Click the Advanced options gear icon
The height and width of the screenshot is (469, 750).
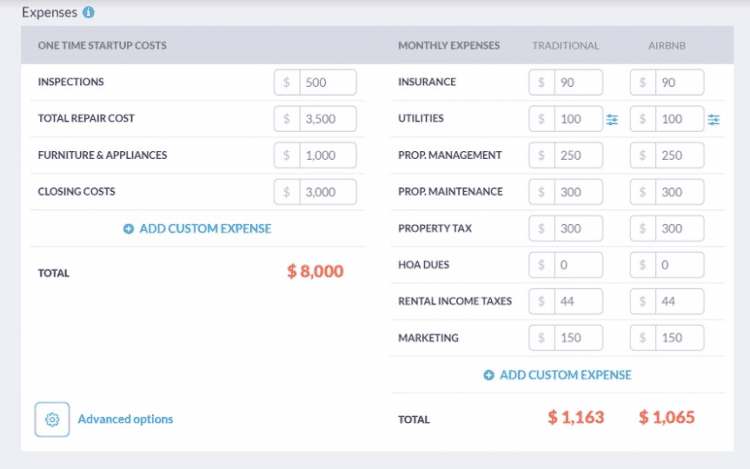pos(52,419)
